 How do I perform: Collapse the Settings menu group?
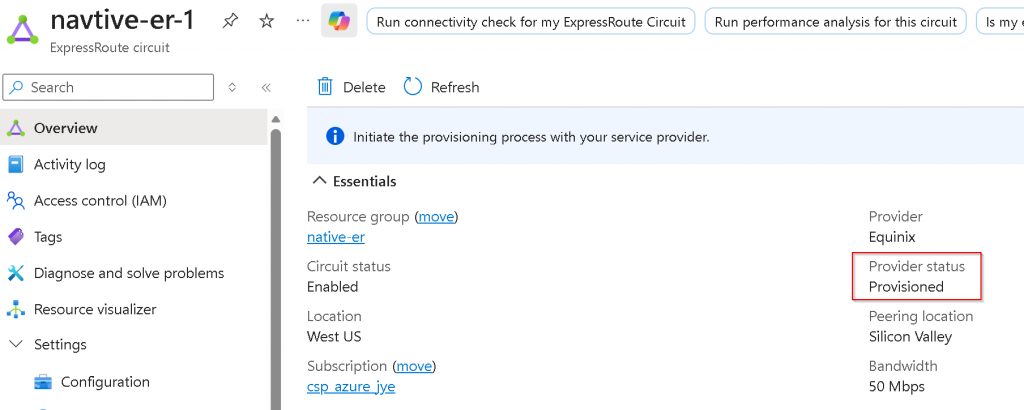16,344
